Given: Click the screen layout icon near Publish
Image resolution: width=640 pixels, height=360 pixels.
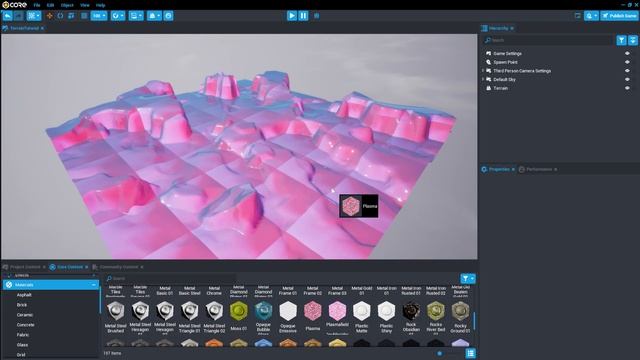Looking at the screenshot, I should coord(578,16).
